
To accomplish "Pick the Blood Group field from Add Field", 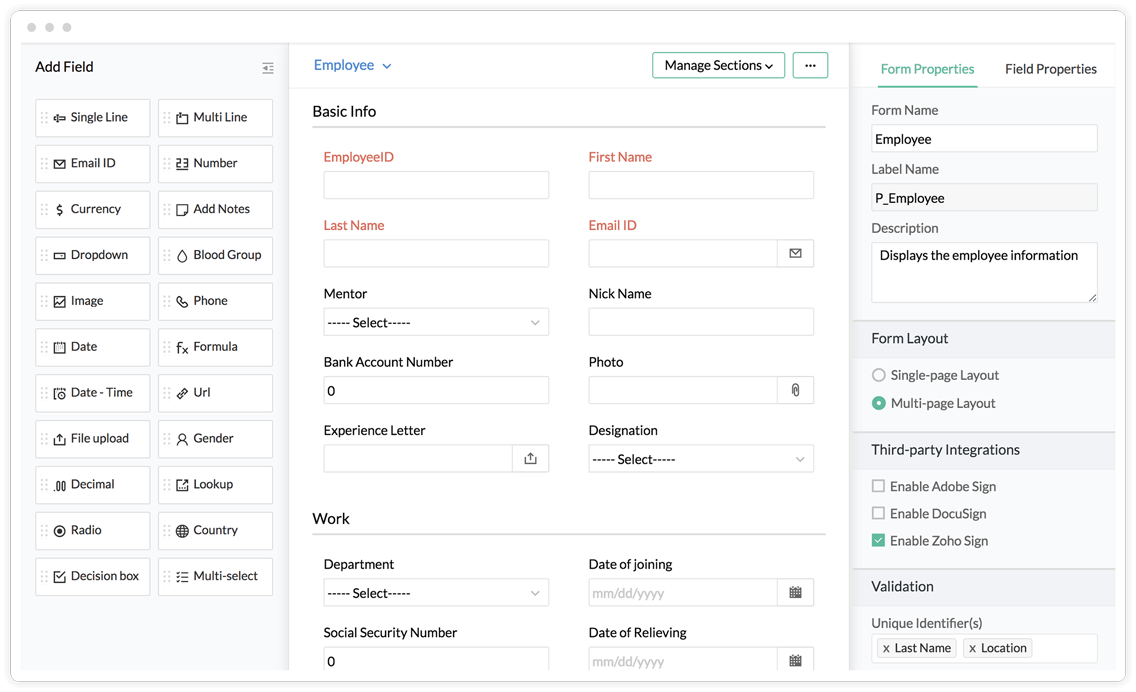I will (x=216, y=255).
